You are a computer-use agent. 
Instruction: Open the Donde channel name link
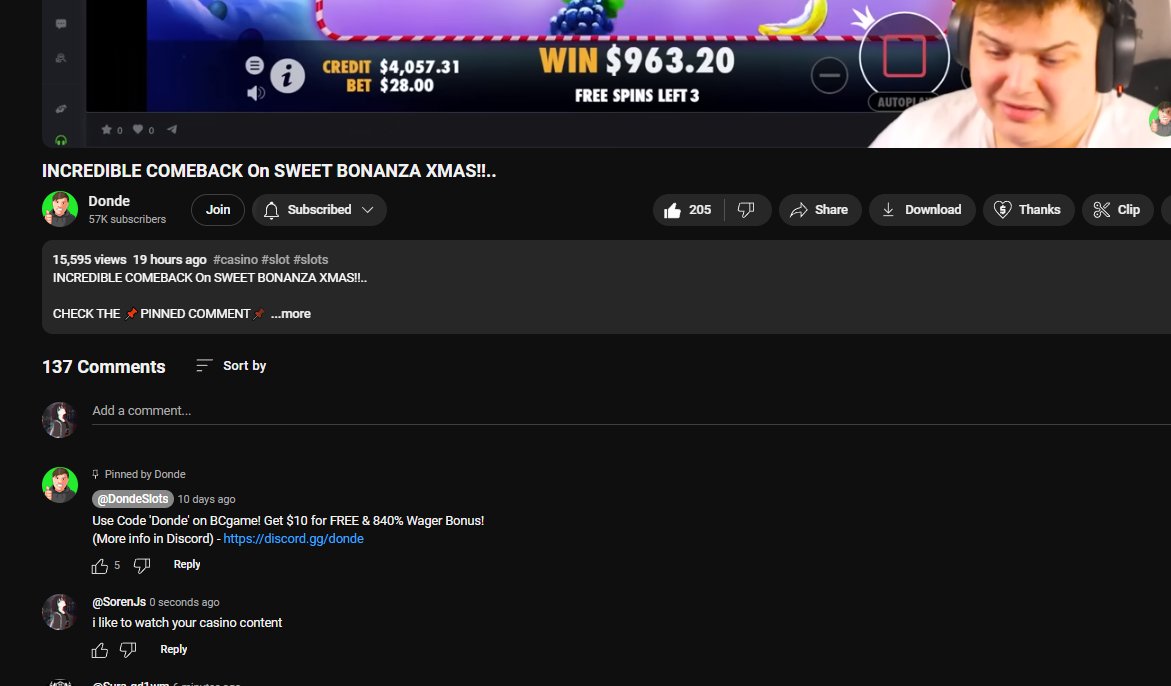coord(109,201)
